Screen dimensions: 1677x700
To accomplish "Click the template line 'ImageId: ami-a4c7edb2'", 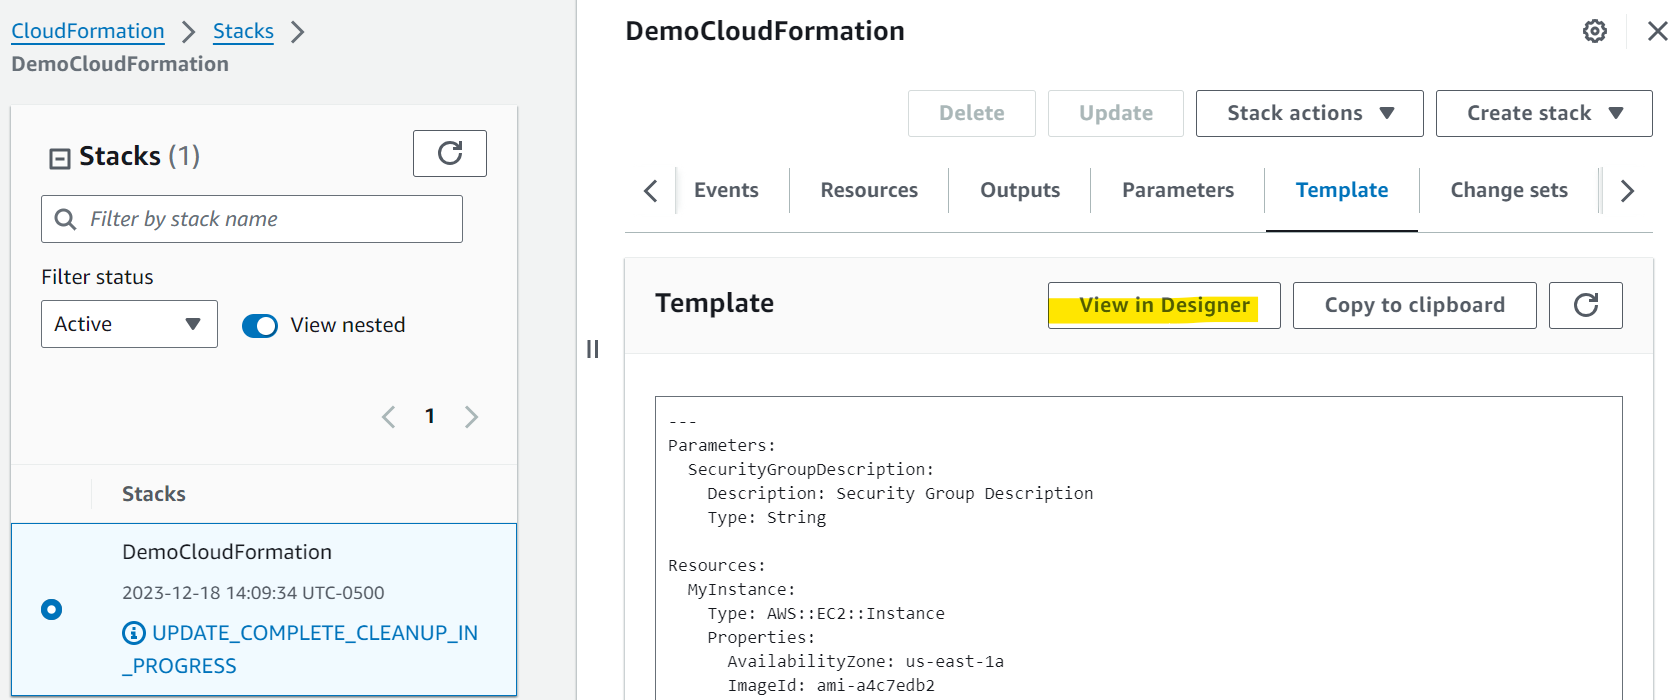I will click(x=831, y=685).
